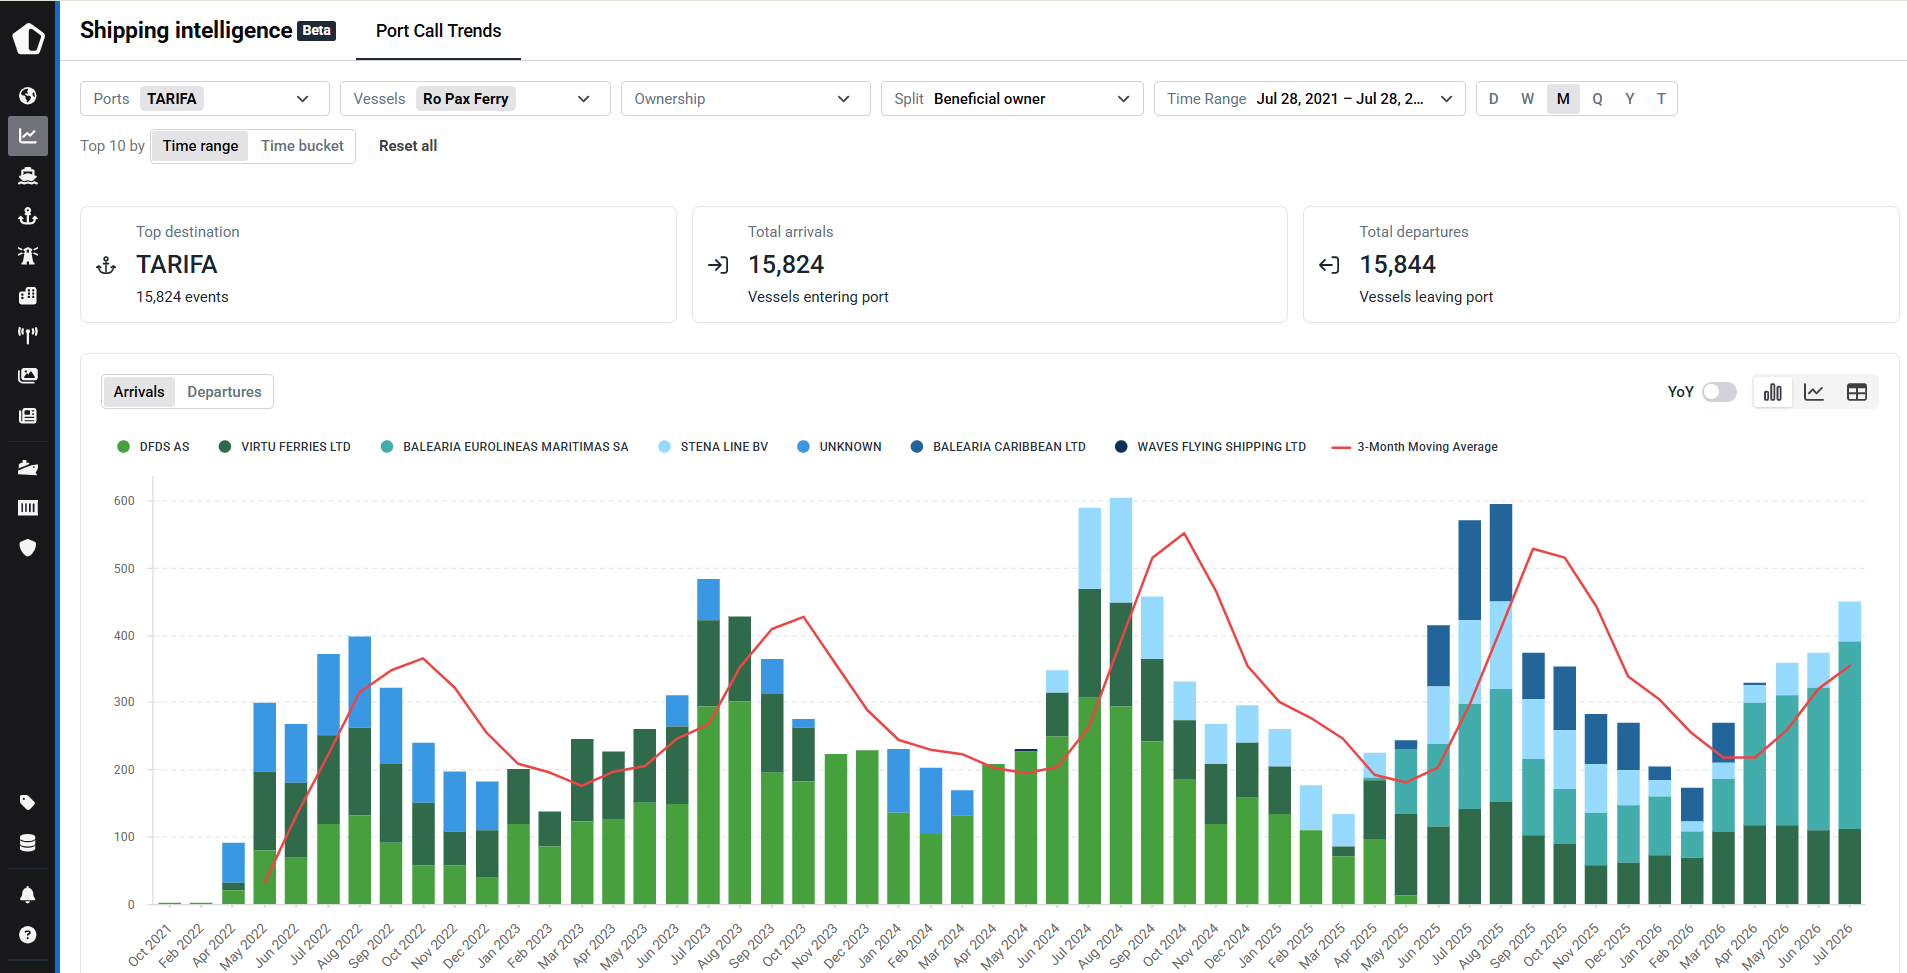Image resolution: width=1907 pixels, height=973 pixels.
Task: Click the home logo icon in sidebar
Action: tap(28, 39)
